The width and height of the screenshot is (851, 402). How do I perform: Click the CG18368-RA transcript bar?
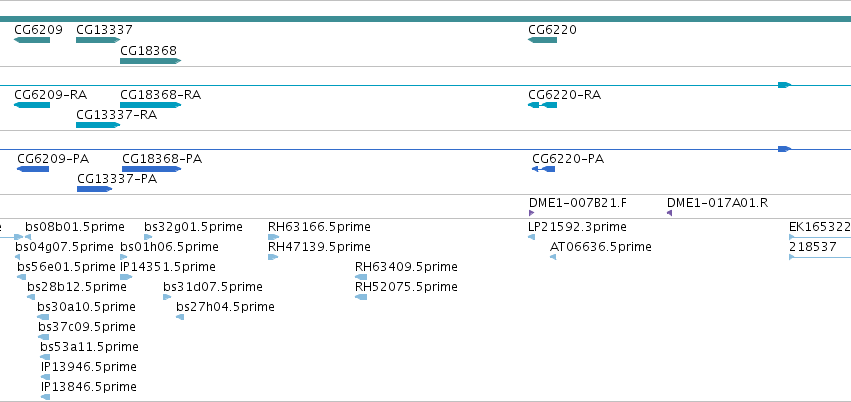tap(150, 105)
